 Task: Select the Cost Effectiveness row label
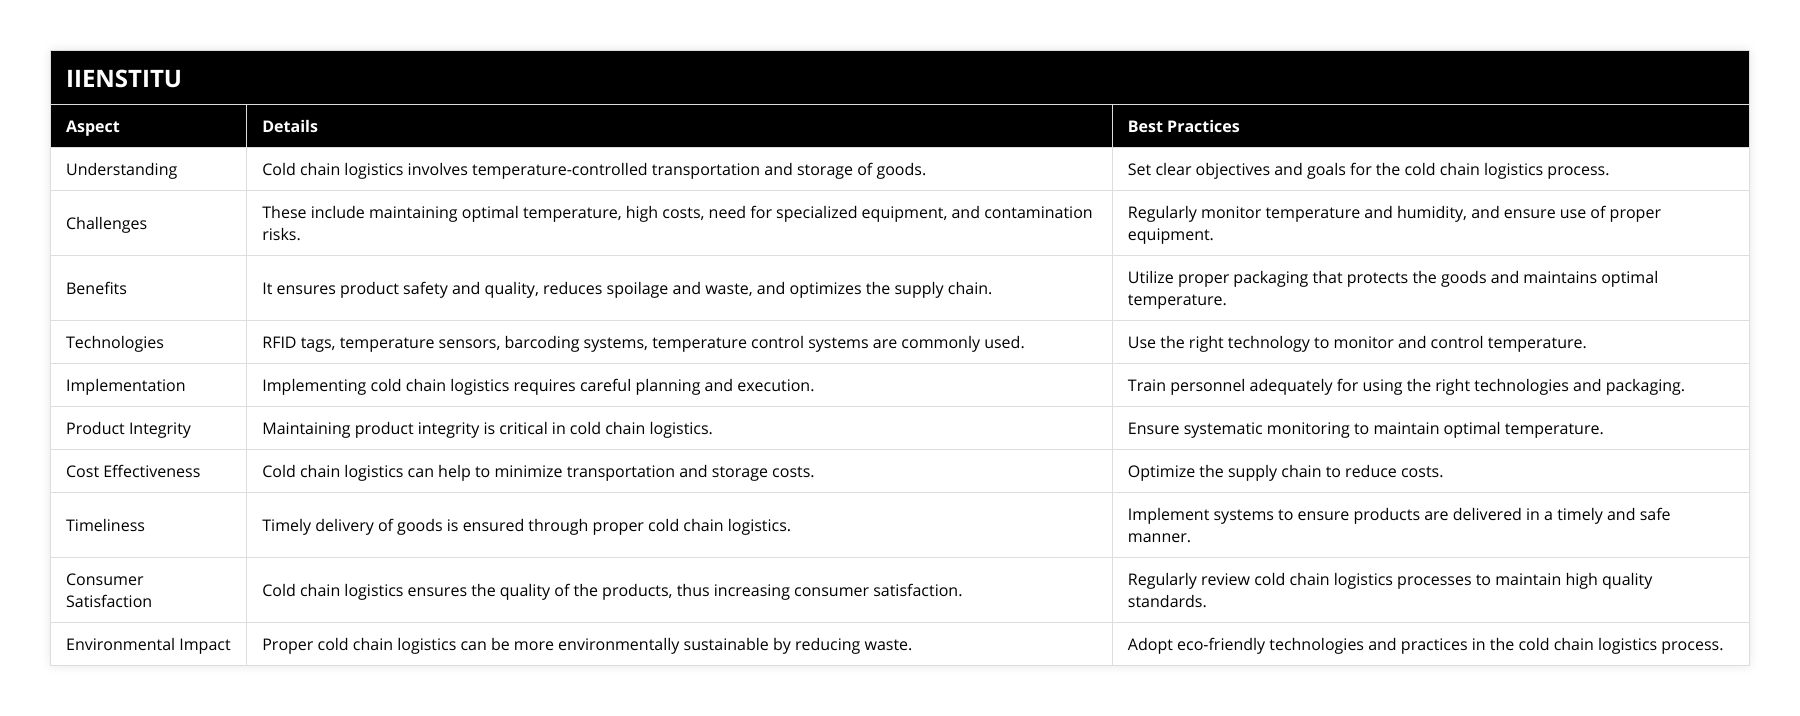pyautogui.click(x=133, y=471)
